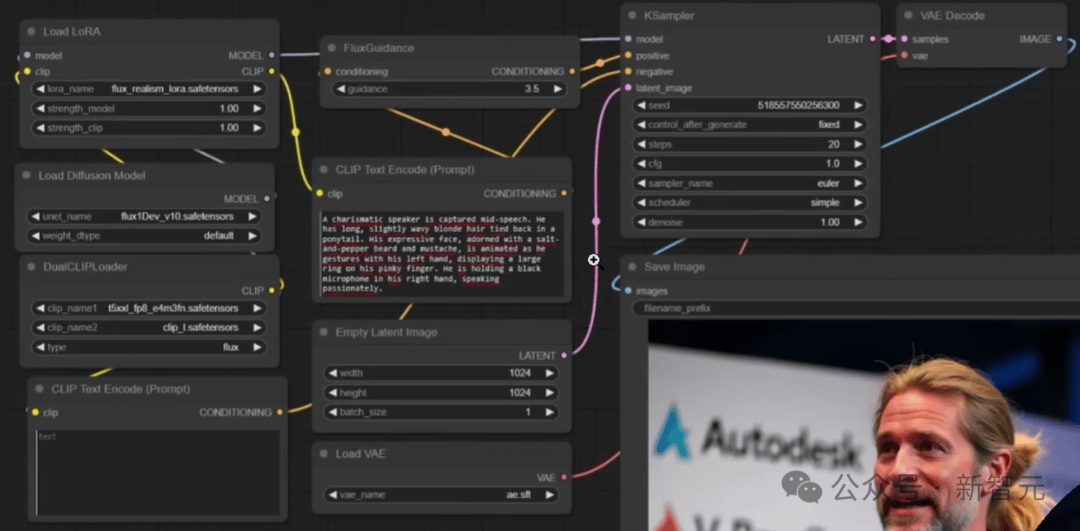Open the sampler_name dropdown showing euler

[749, 184]
